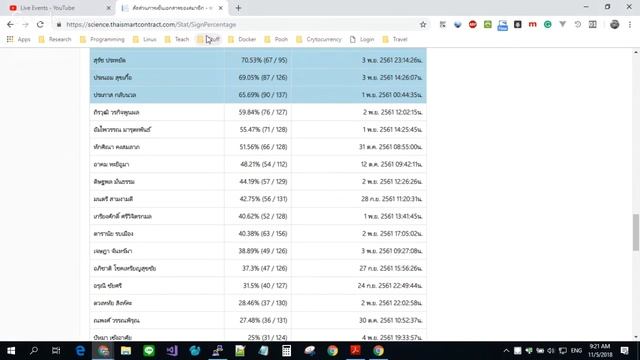The height and width of the screenshot is (360, 640).
Task: Select the timestamp ending 23:14:26
Action: click(x=392, y=60)
